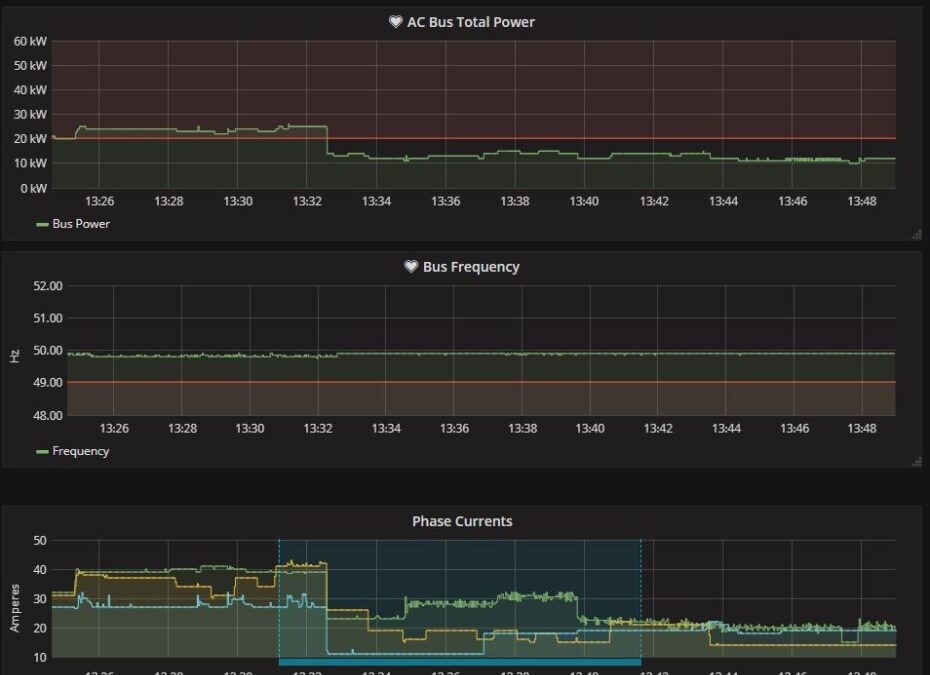930x675 pixels.
Task: Open the Phase Currents panel title menu
Action: (x=462, y=521)
